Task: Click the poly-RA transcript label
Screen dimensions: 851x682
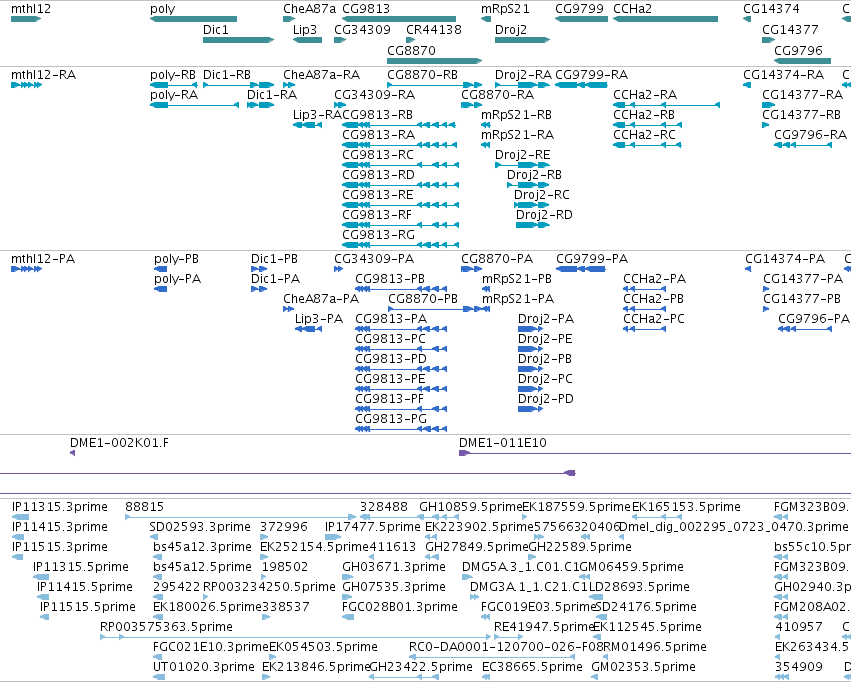Action: [174, 95]
